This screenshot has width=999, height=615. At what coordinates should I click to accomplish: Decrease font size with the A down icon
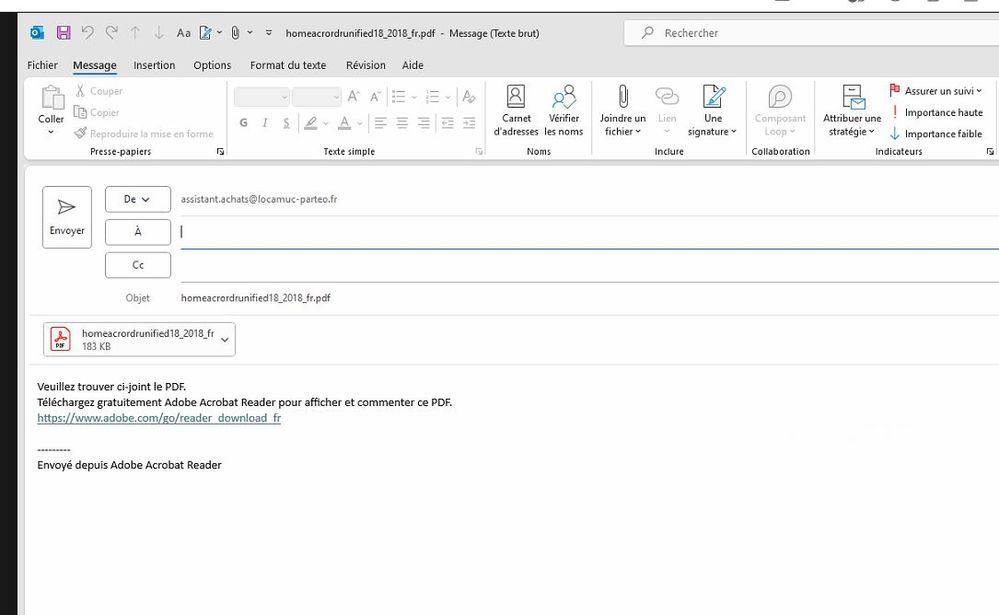376,97
